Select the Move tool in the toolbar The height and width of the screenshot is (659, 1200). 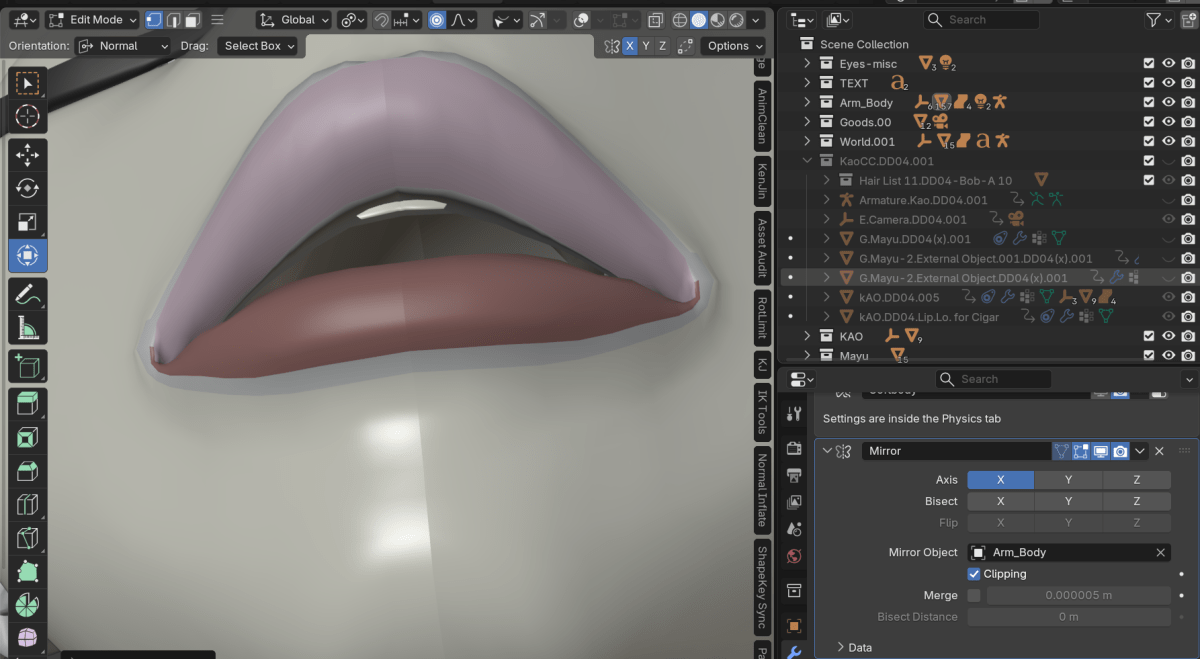(x=27, y=154)
